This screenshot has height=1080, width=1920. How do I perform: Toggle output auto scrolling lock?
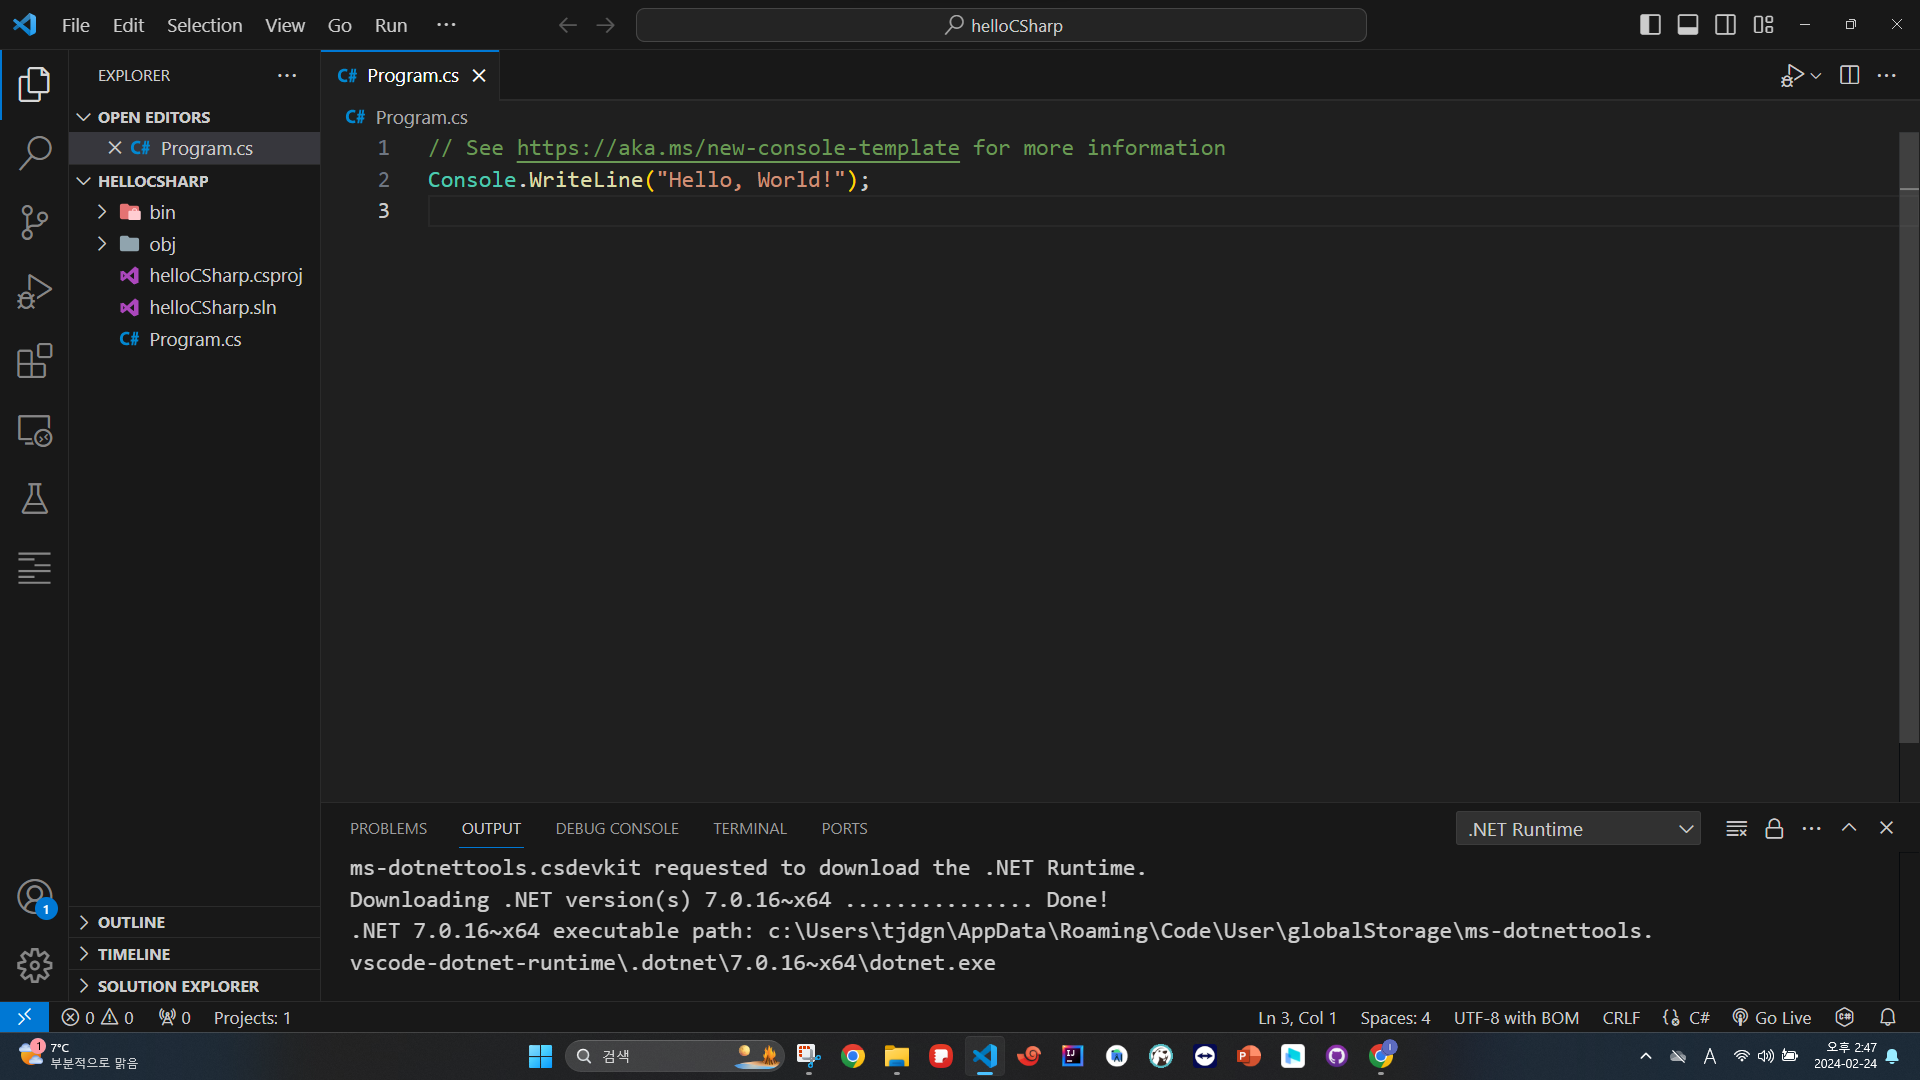[x=1774, y=828]
